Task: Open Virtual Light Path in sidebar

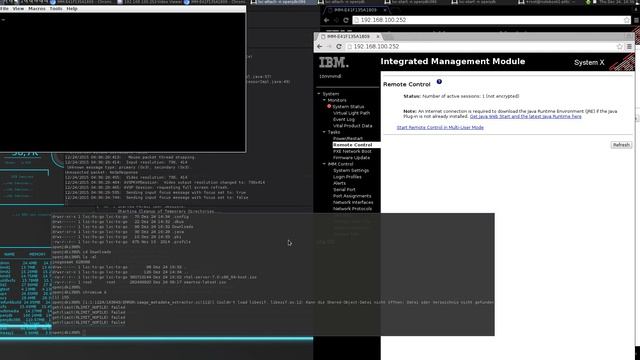Action: click(x=351, y=113)
